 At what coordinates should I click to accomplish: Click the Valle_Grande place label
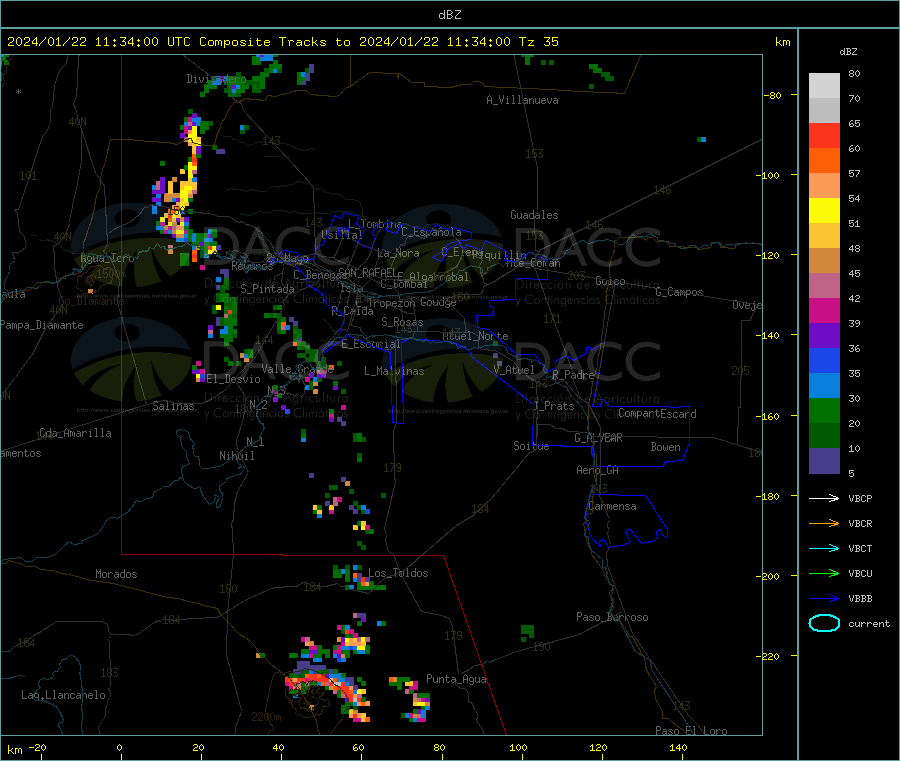[297, 368]
